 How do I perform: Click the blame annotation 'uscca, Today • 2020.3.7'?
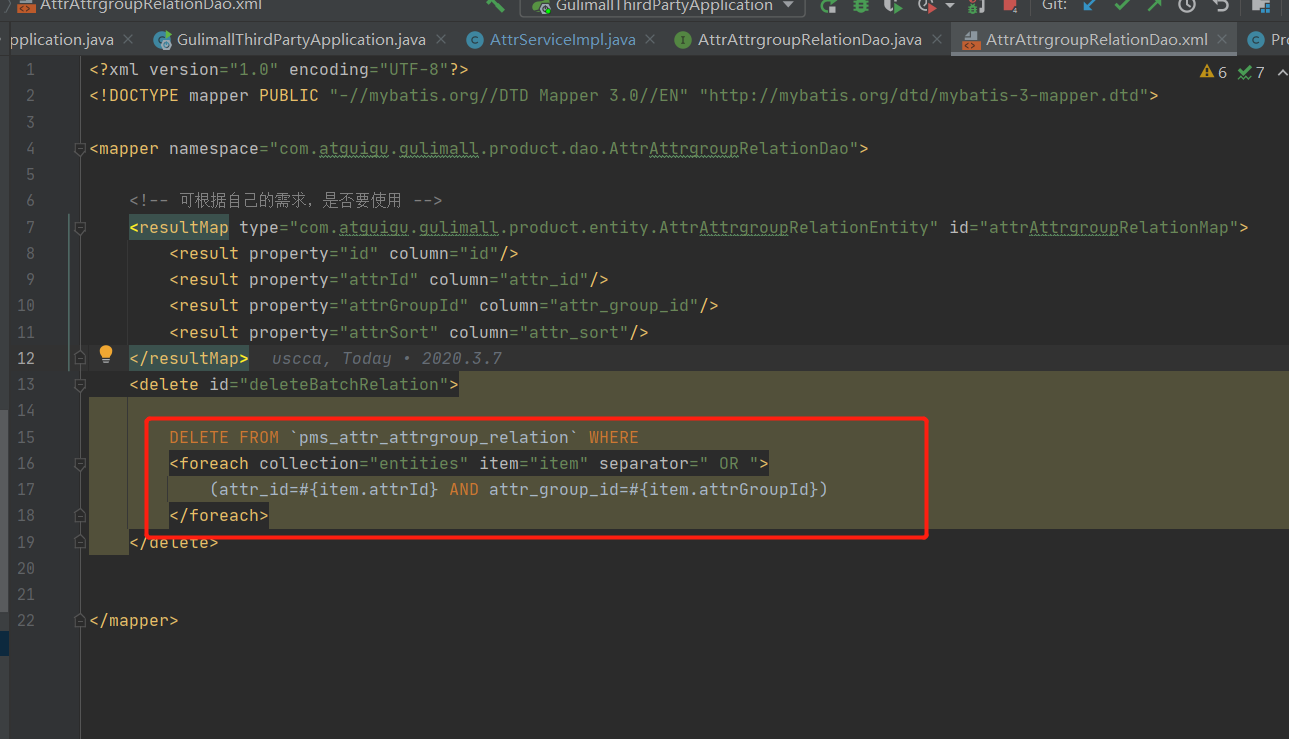point(387,358)
